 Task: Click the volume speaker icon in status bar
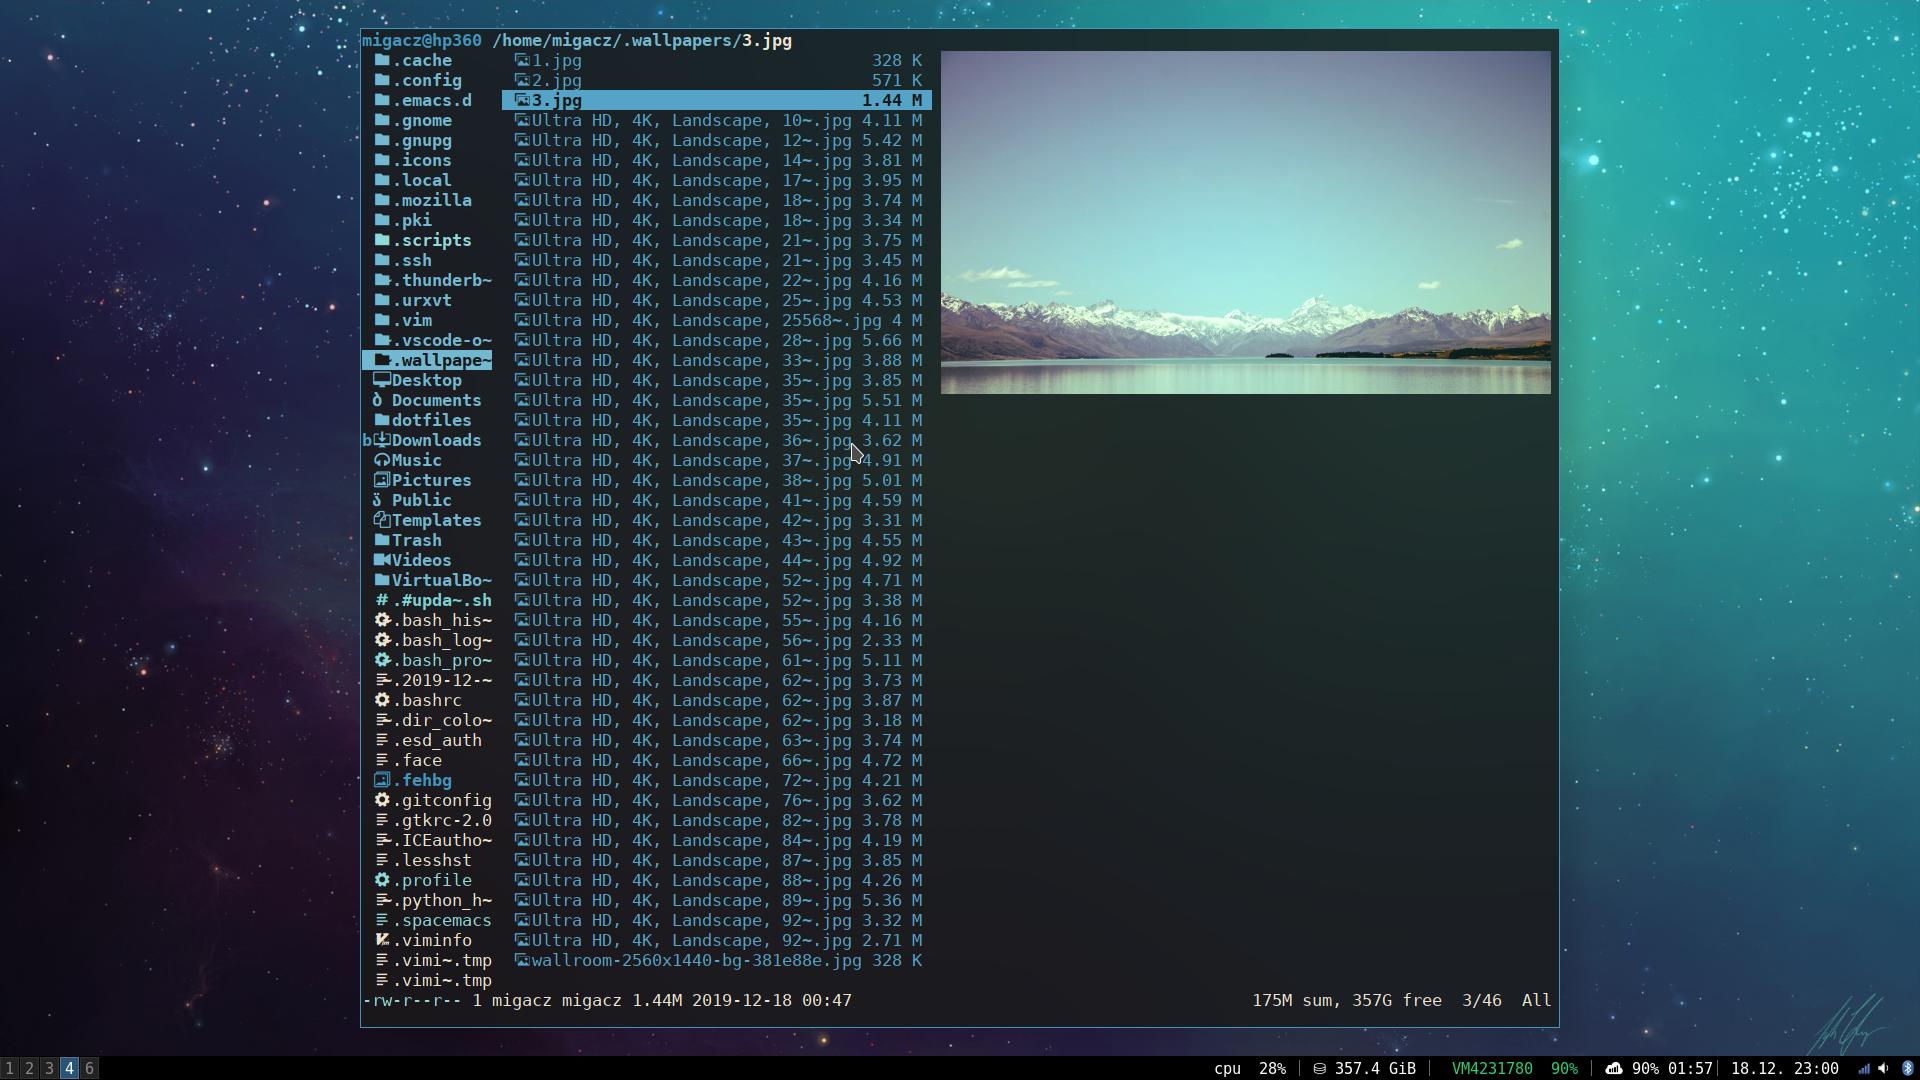[1883, 1068]
